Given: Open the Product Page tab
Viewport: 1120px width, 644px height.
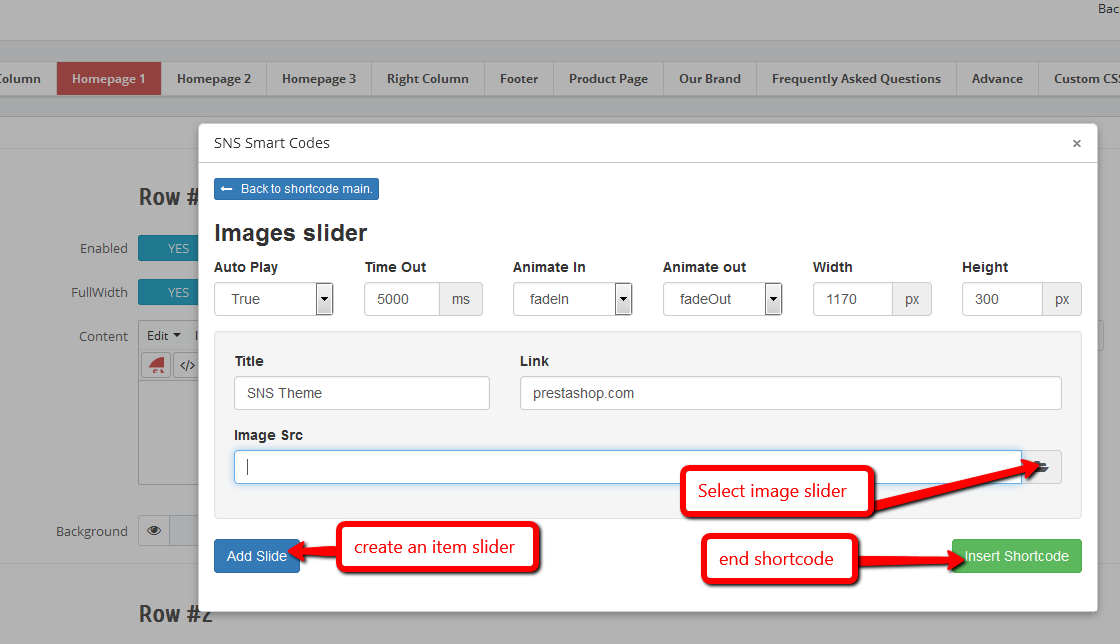Looking at the screenshot, I should tap(608, 79).
